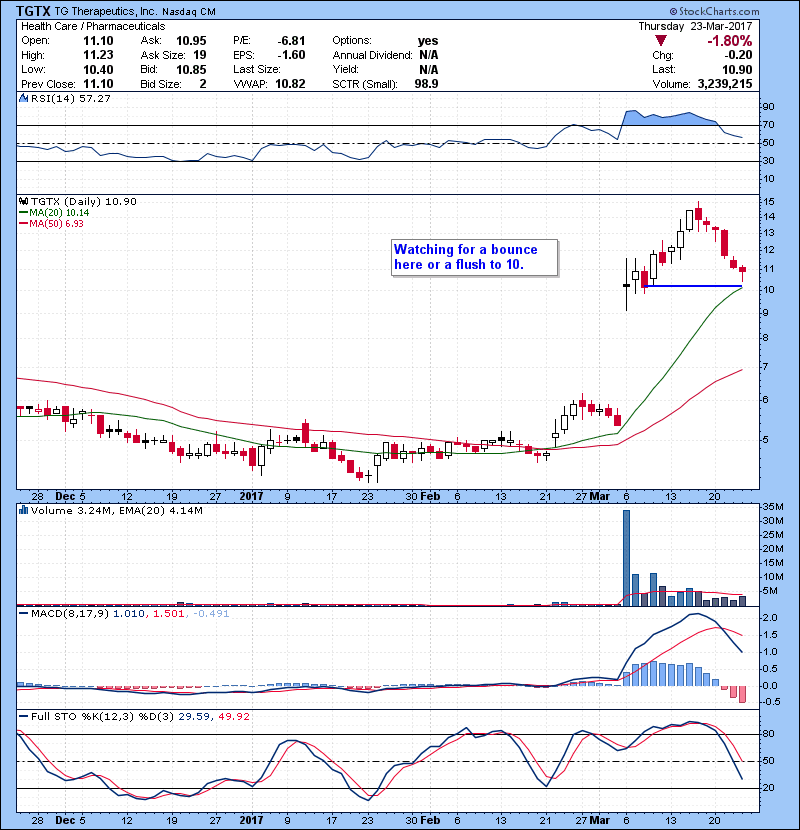This screenshot has width=800, height=830.
Task: Click the VWAP value 10.82
Action: pyautogui.click(x=290, y=84)
